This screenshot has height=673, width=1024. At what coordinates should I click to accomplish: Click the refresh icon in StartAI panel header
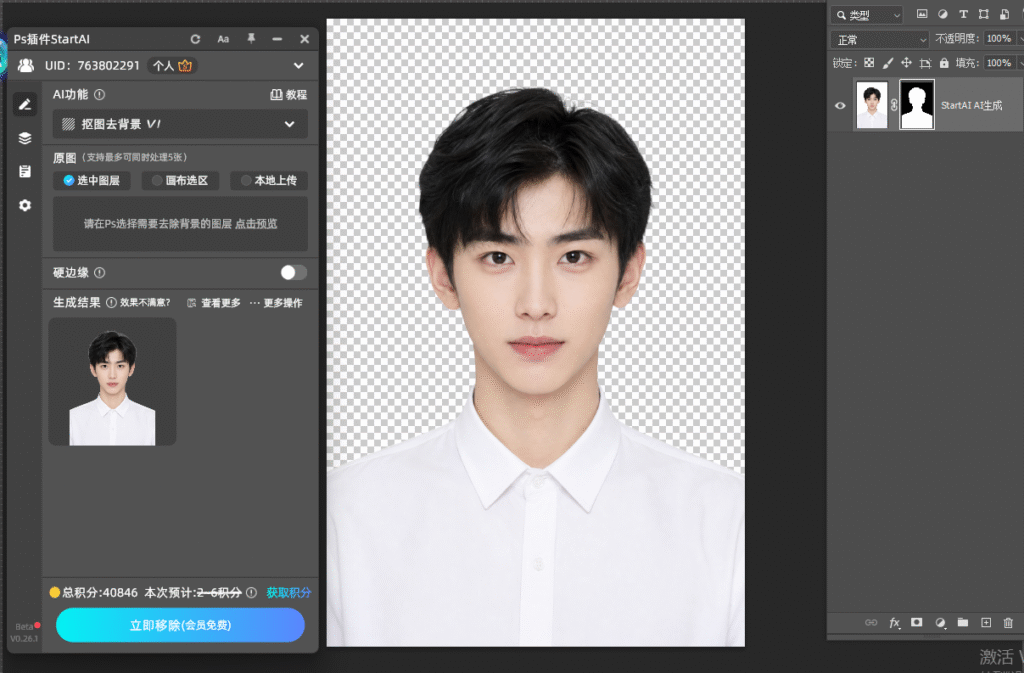[195, 39]
